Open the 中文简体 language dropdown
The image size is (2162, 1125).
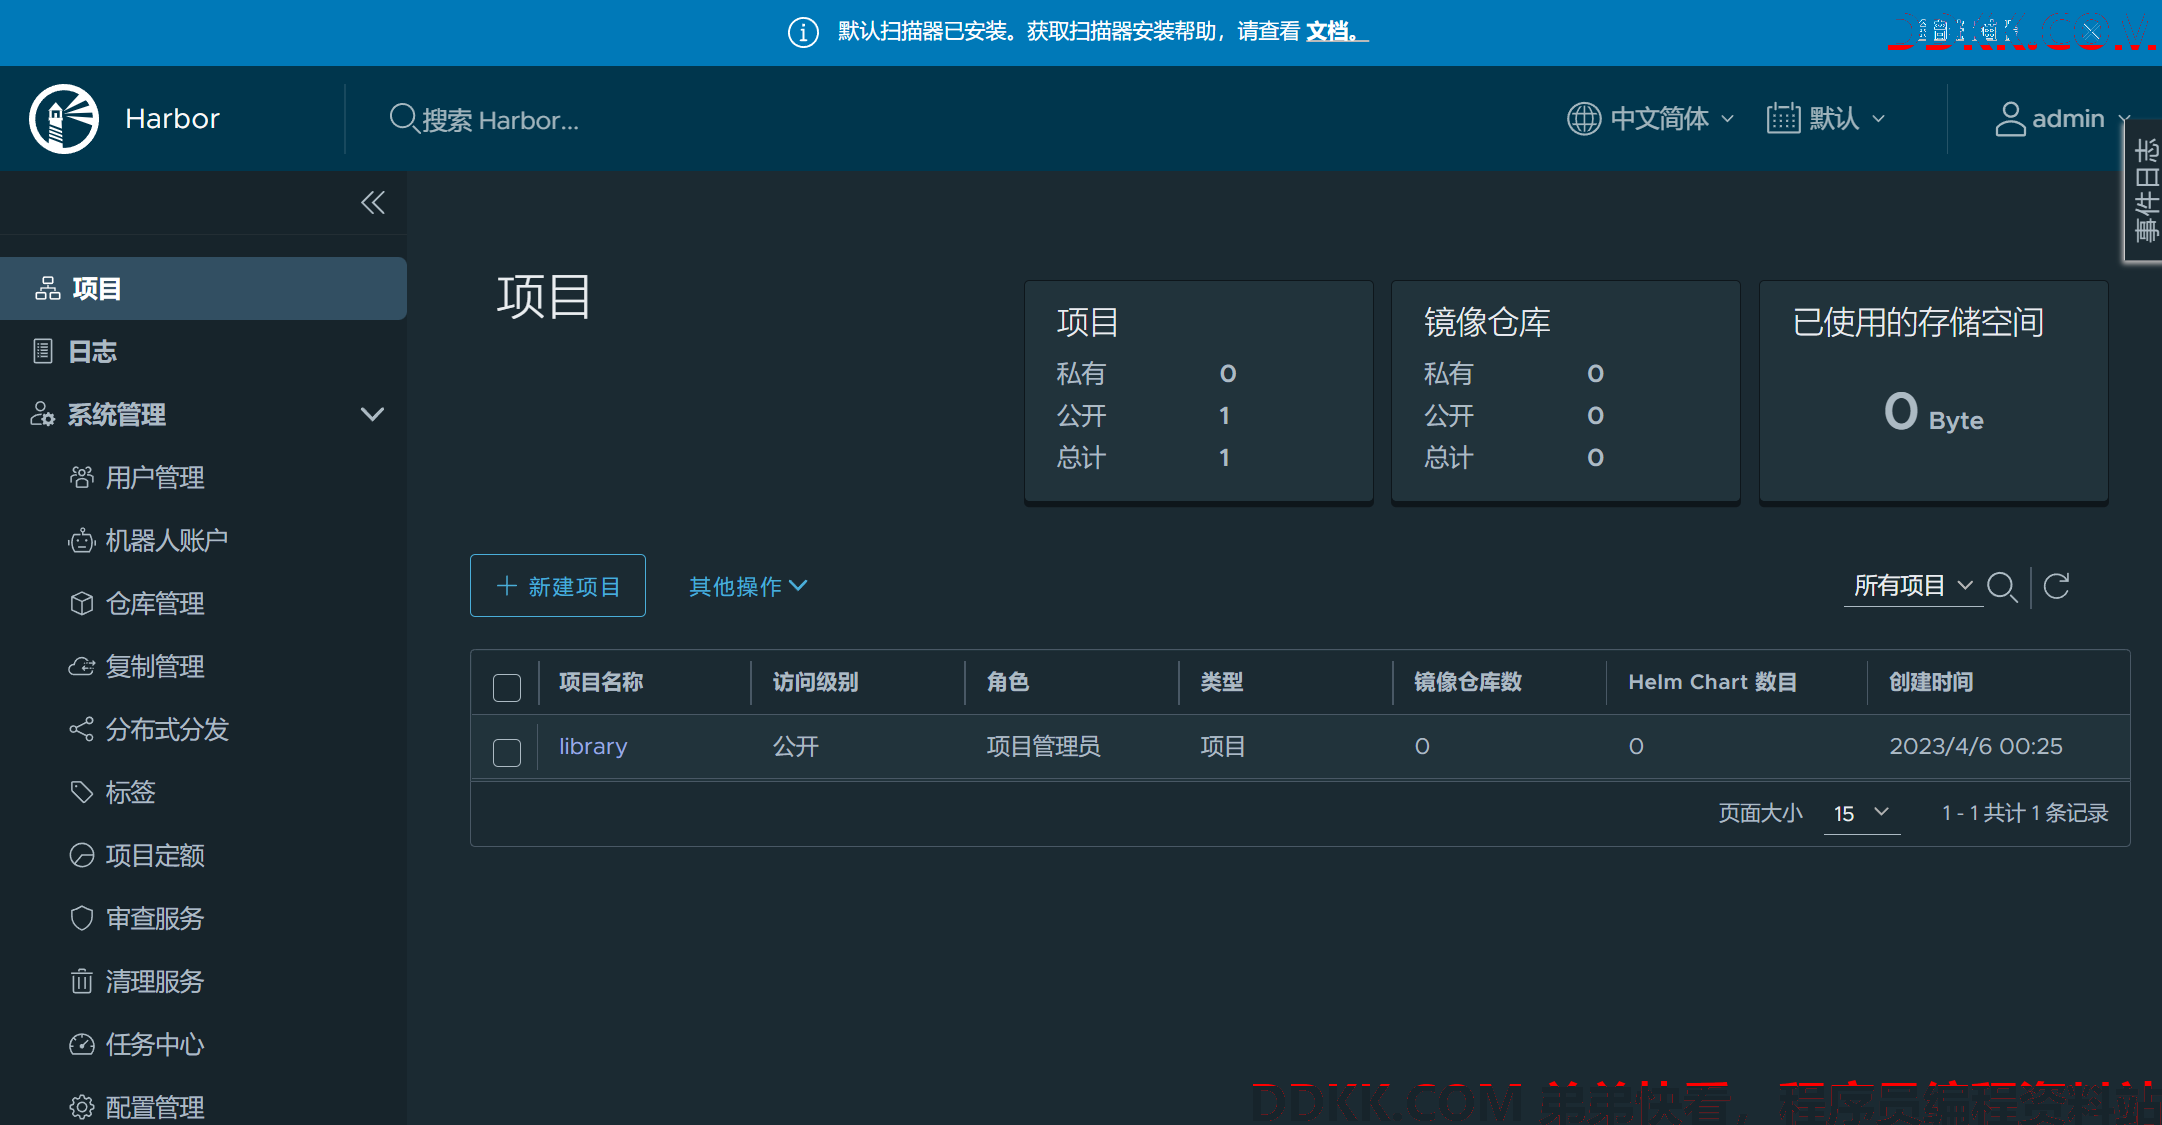1650,119
